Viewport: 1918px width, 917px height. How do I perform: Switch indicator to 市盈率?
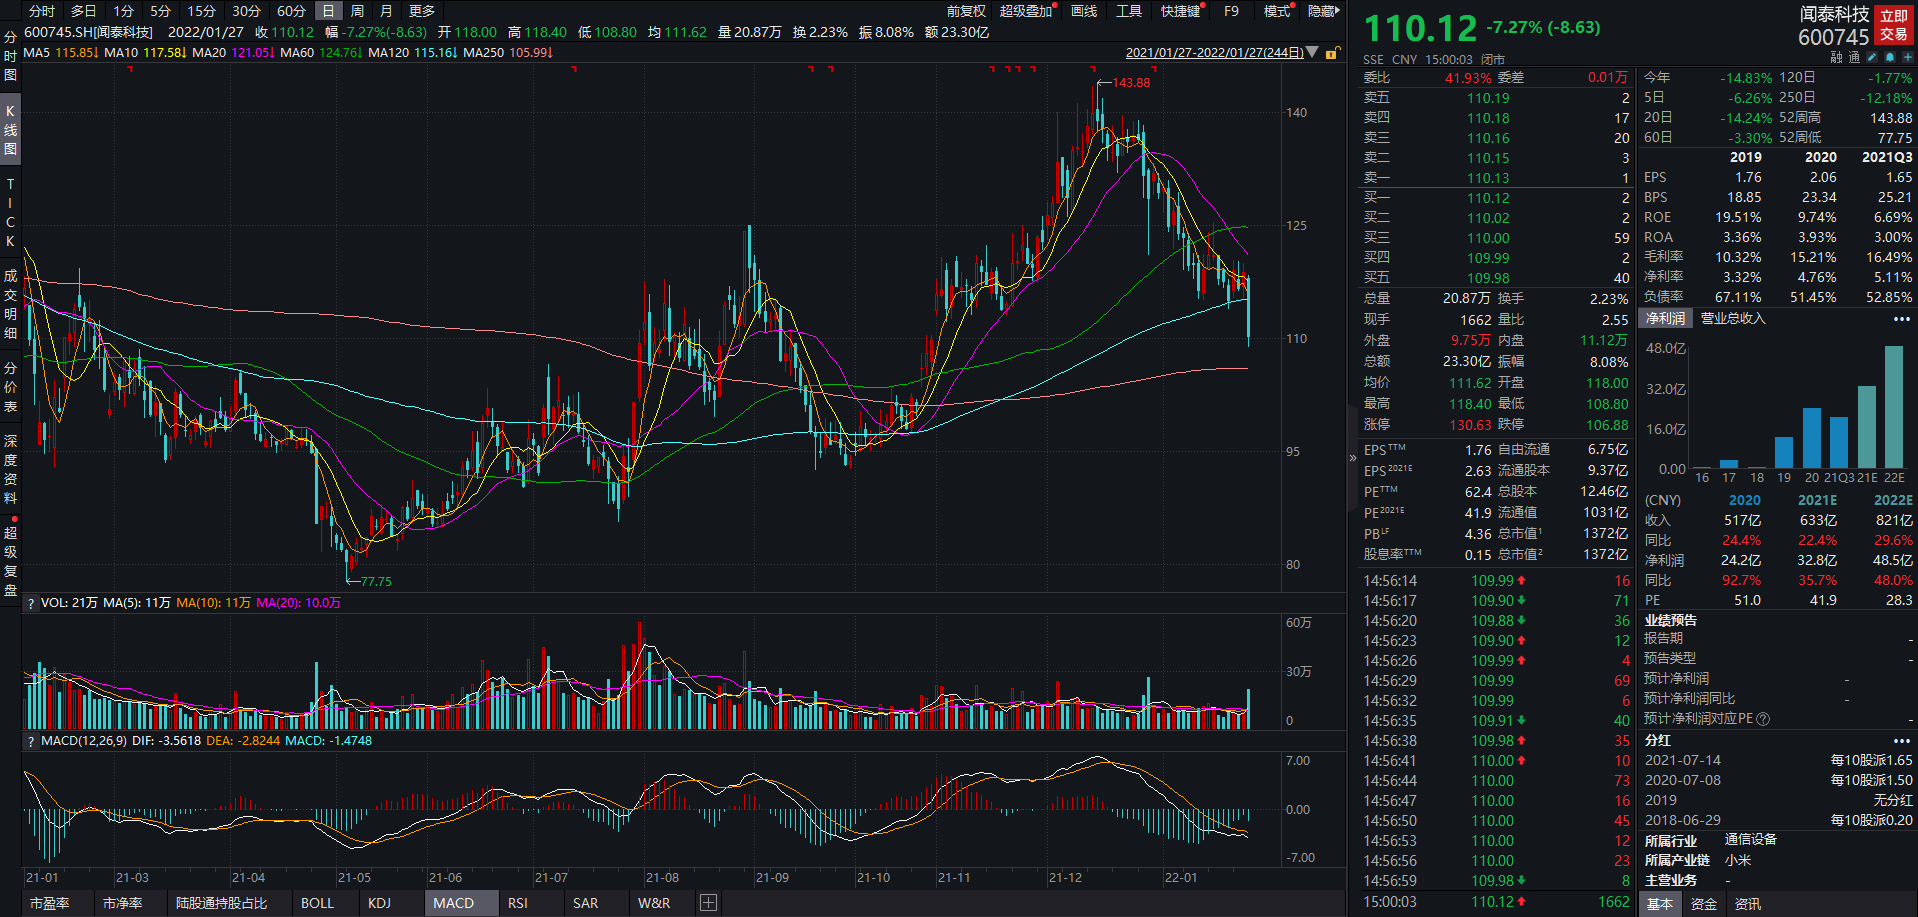[49, 903]
